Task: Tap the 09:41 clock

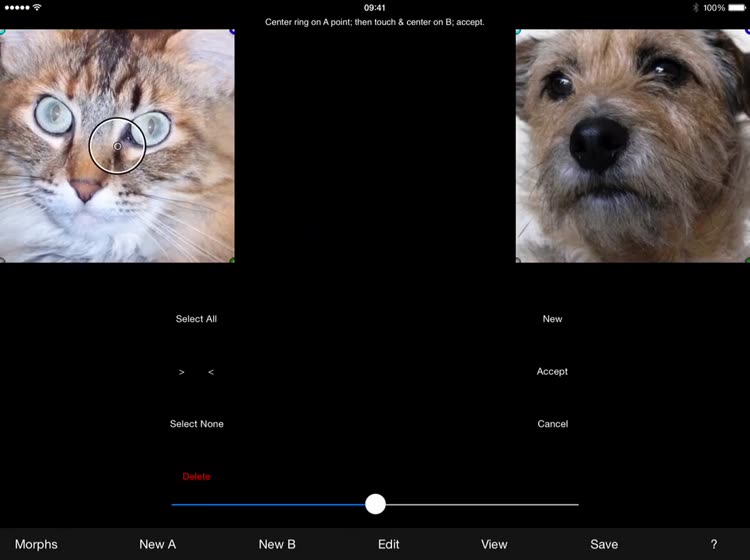Action: 375,8
